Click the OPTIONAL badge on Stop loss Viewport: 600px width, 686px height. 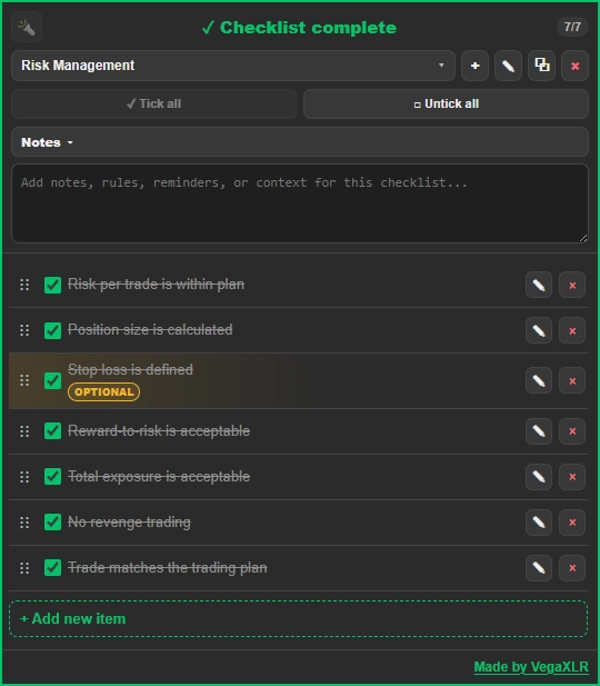click(104, 392)
